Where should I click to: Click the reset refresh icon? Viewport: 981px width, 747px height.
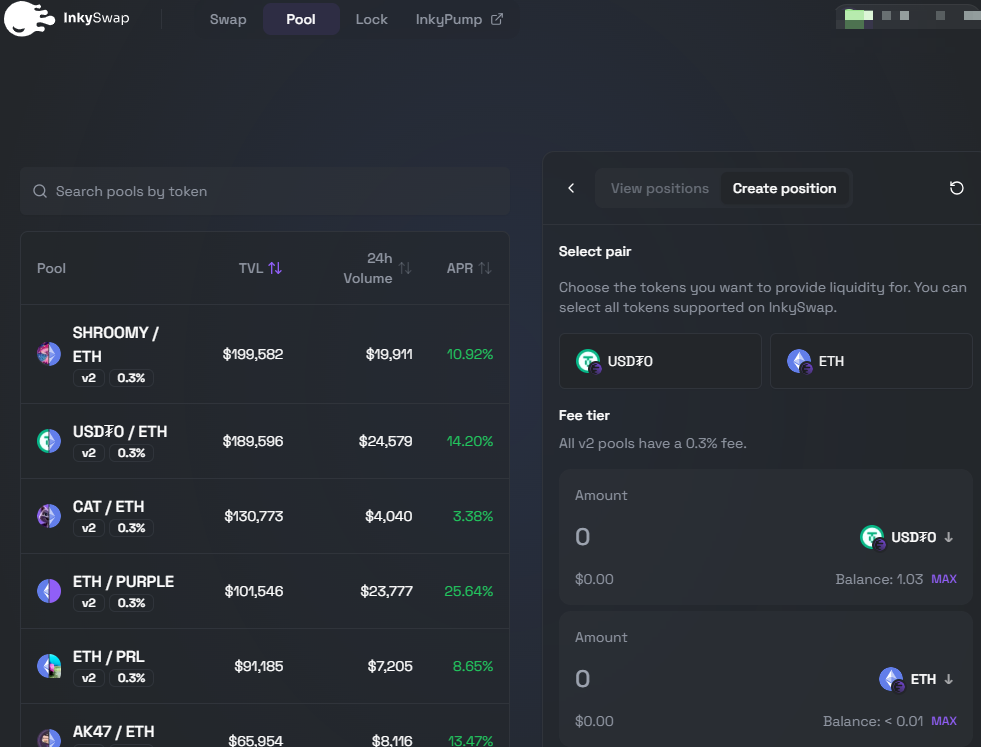(956, 188)
